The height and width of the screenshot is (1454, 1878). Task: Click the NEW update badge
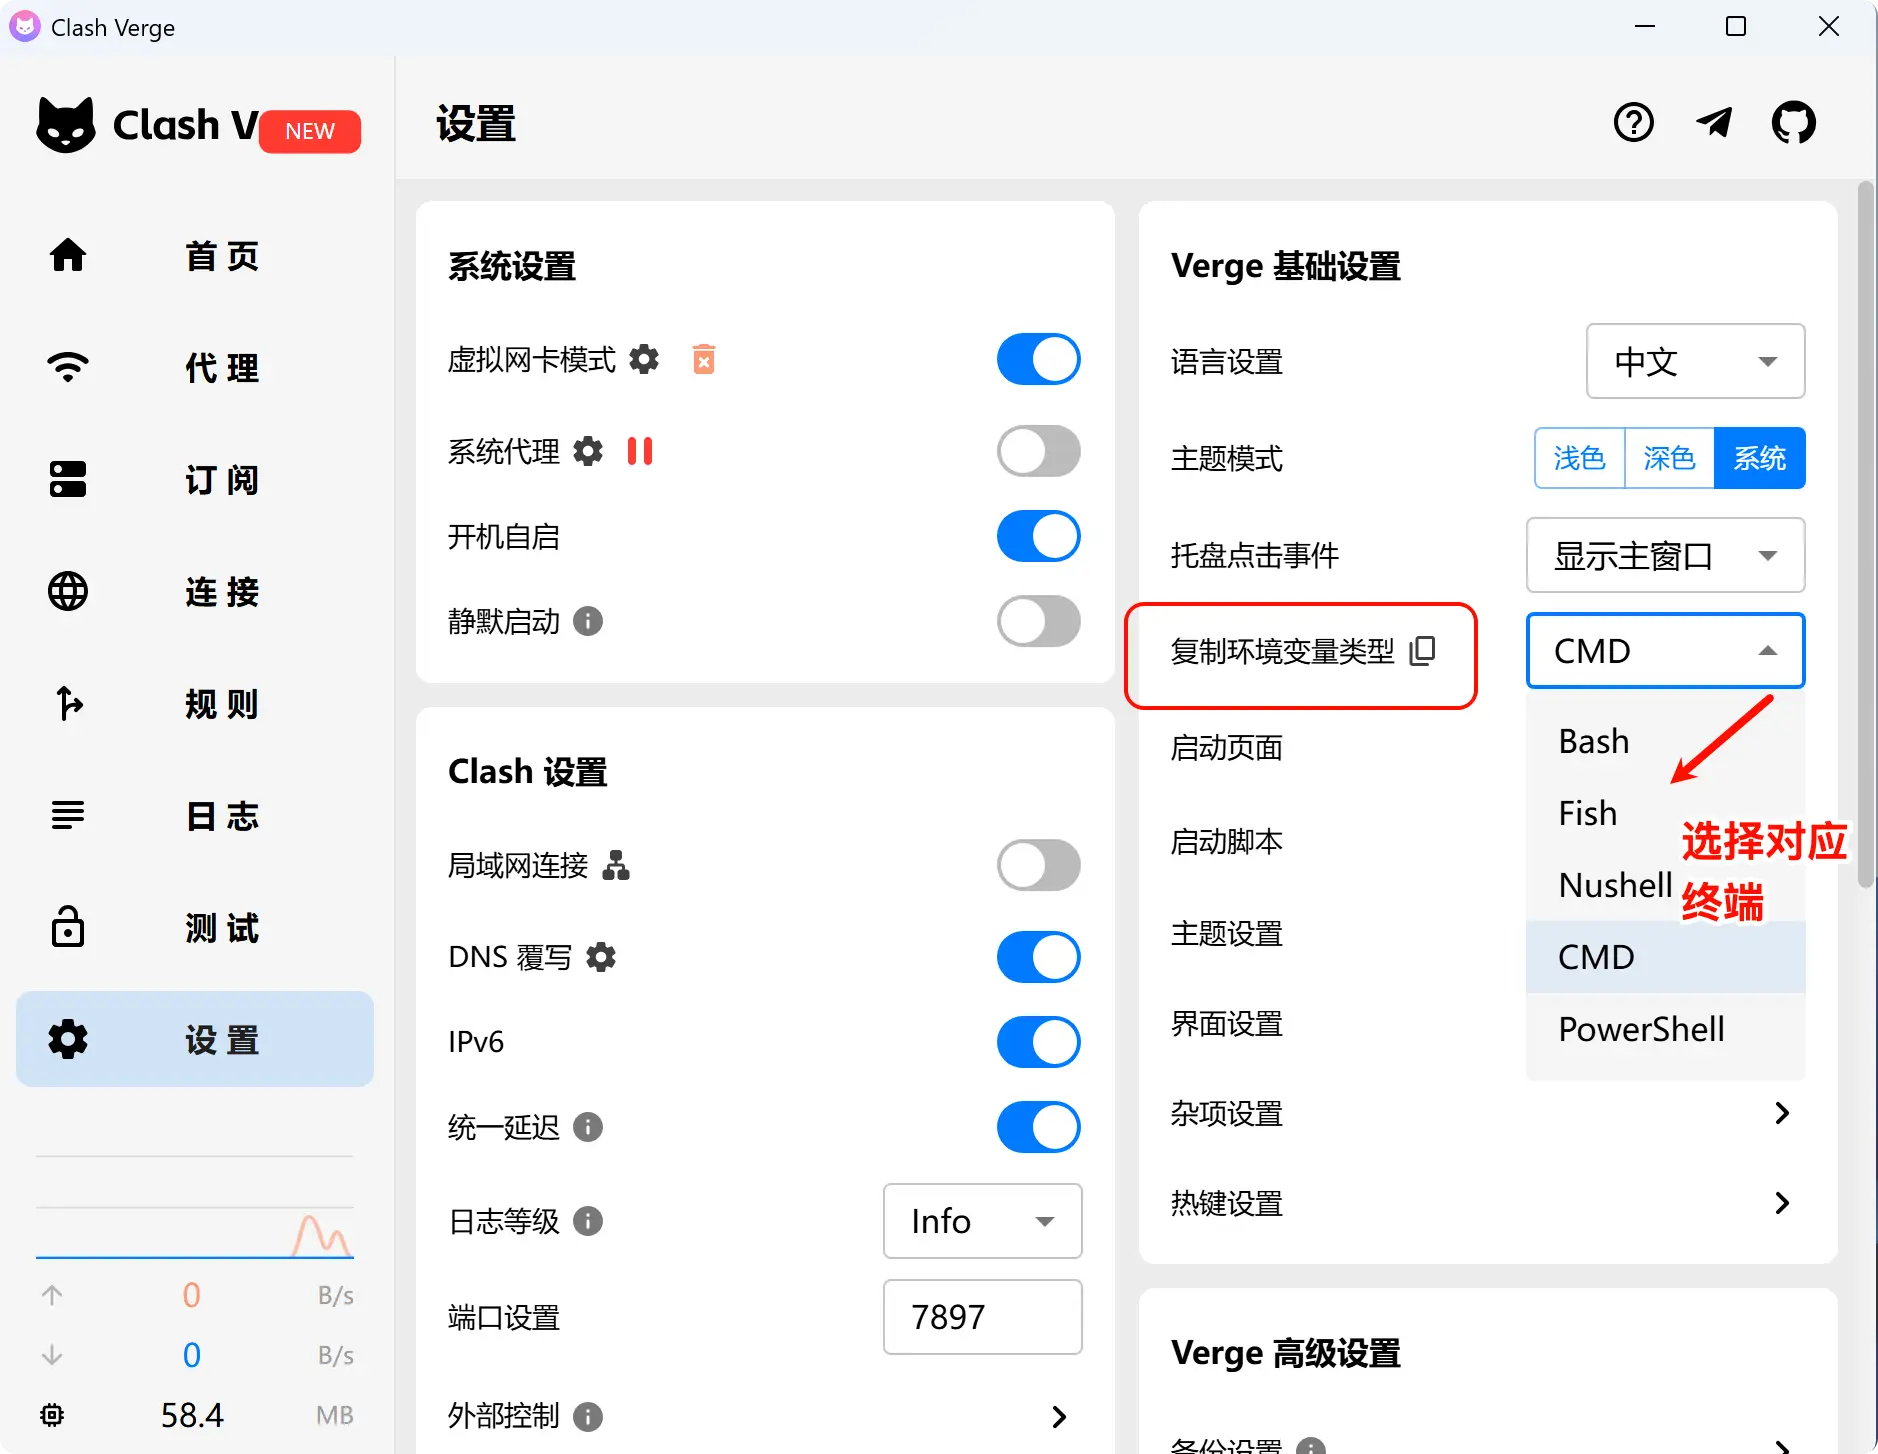point(310,131)
